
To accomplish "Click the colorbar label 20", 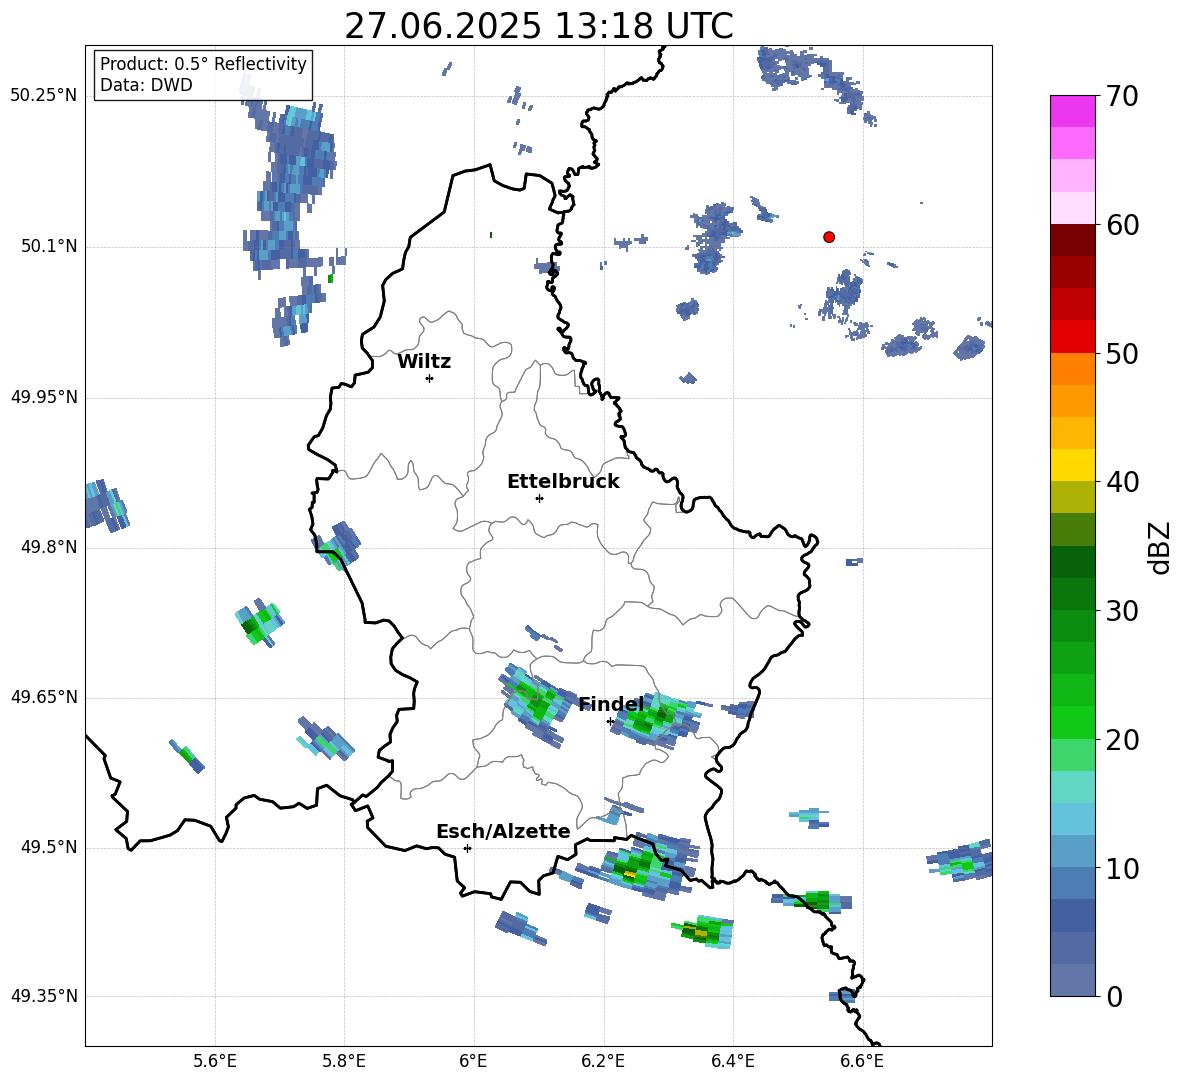I will (x=1122, y=740).
